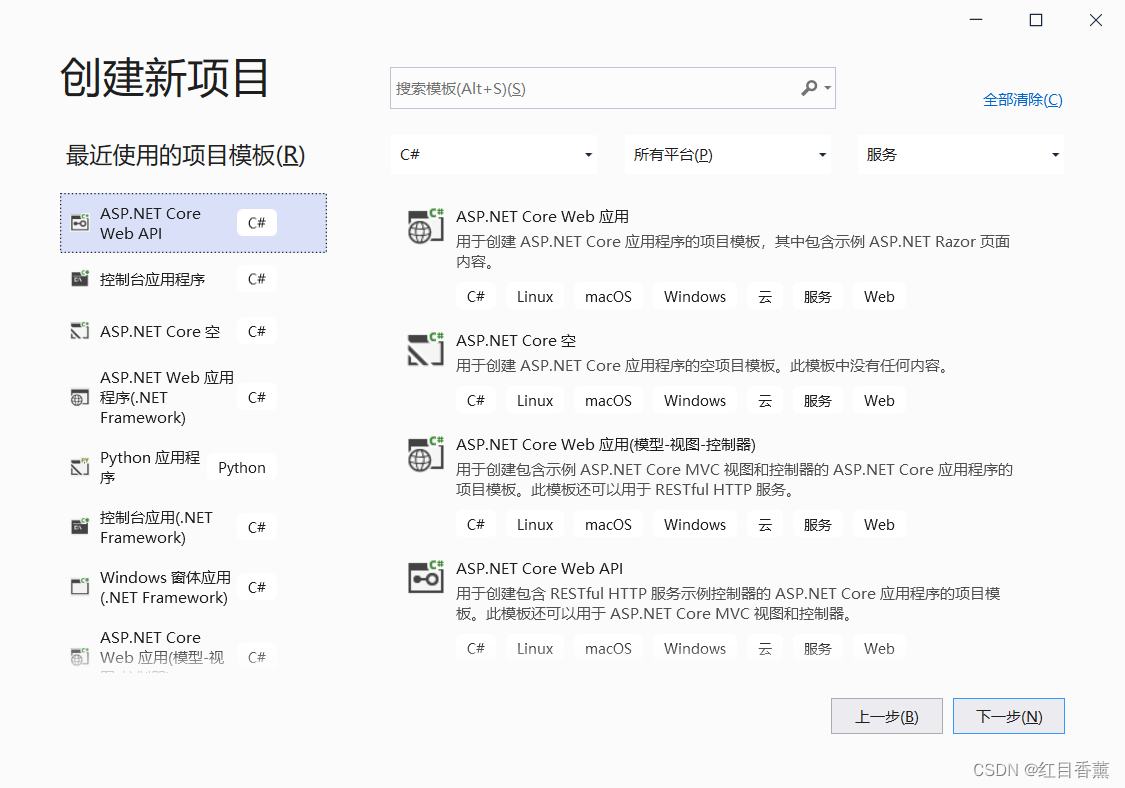
Task: Click 云 tag under ASP.NET Core 空
Action: 765,400
